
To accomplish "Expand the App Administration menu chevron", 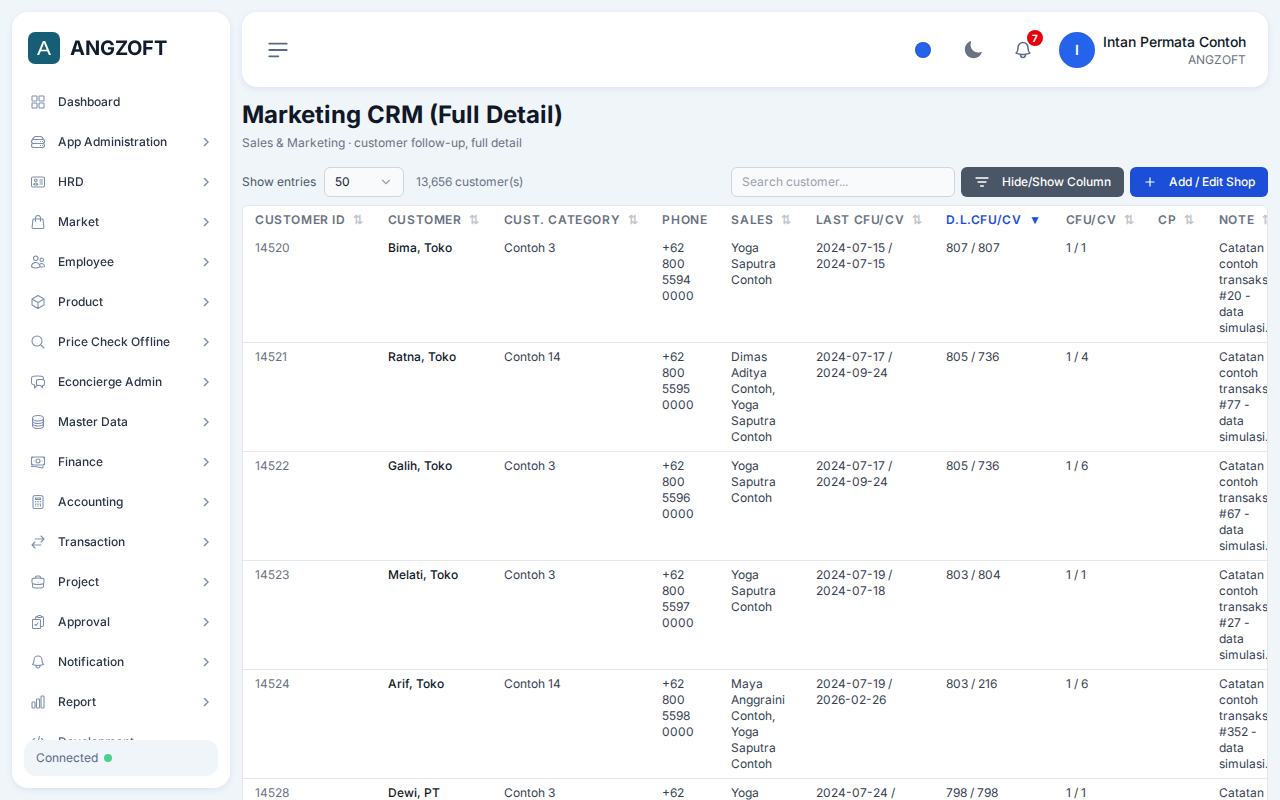I will (x=206, y=142).
